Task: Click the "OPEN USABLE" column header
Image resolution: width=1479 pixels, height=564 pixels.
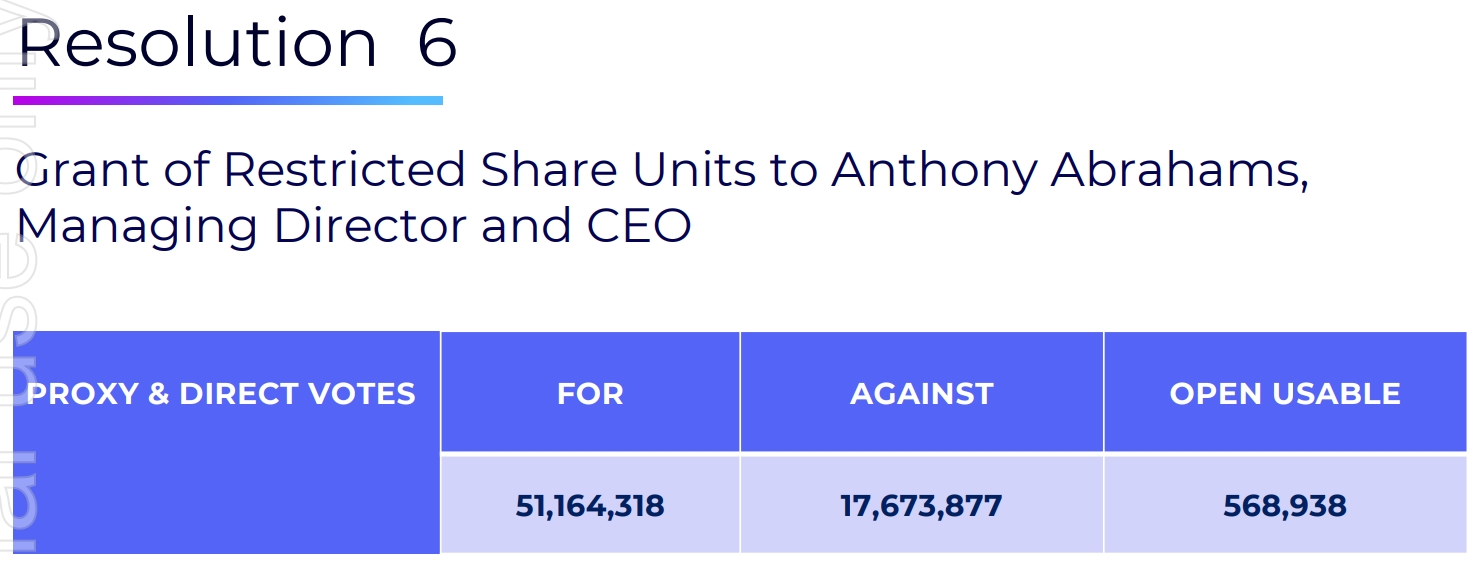Action: click(x=1285, y=393)
